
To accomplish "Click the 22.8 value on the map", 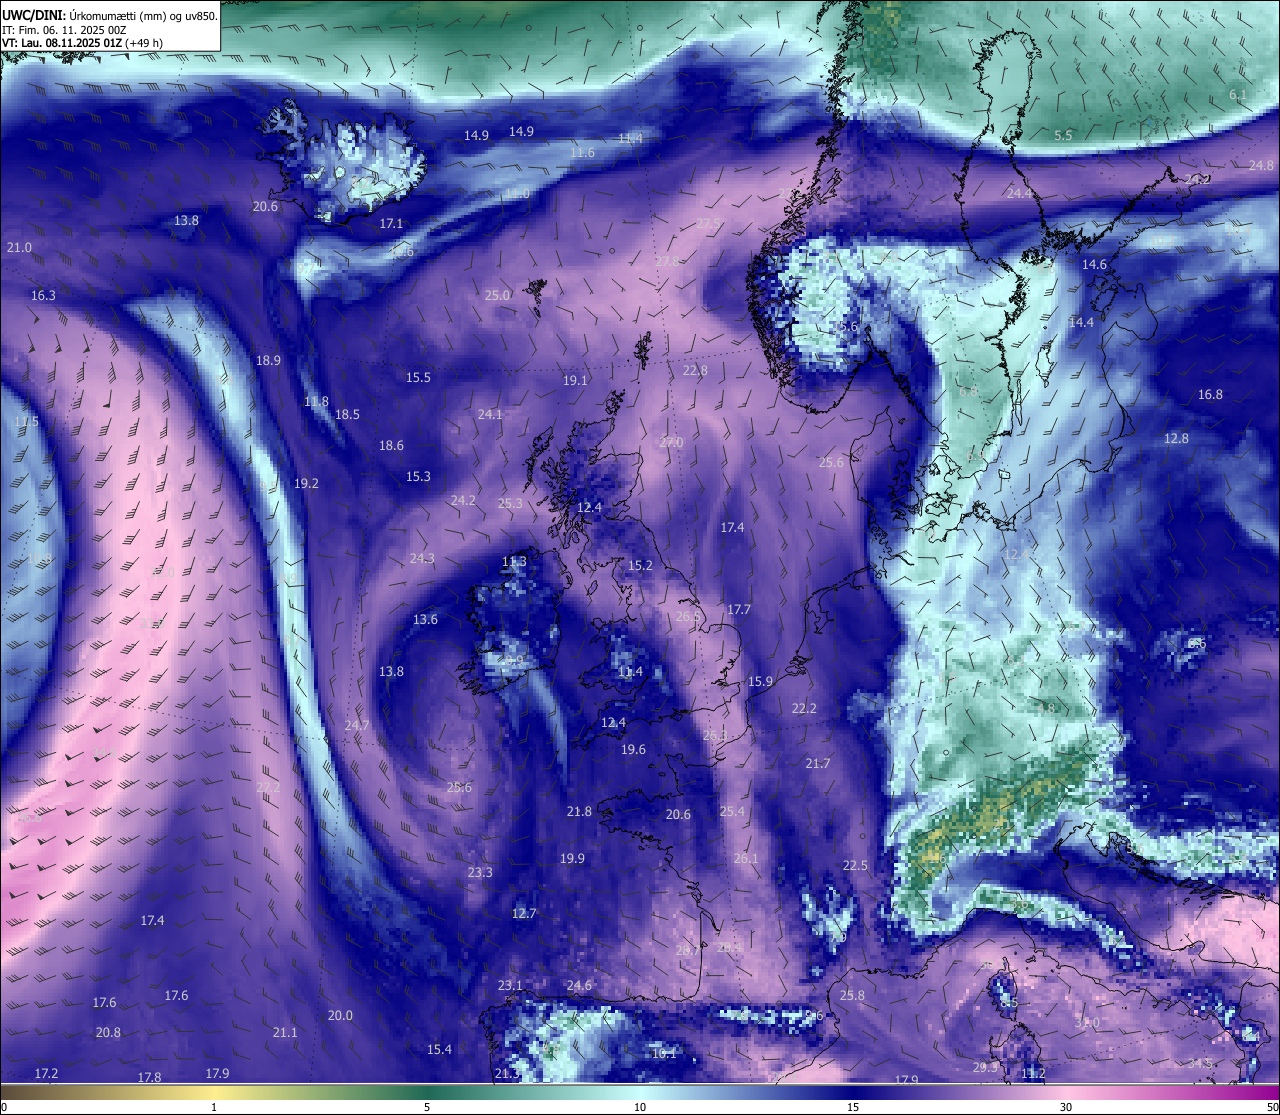I will (x=695, y=371).
